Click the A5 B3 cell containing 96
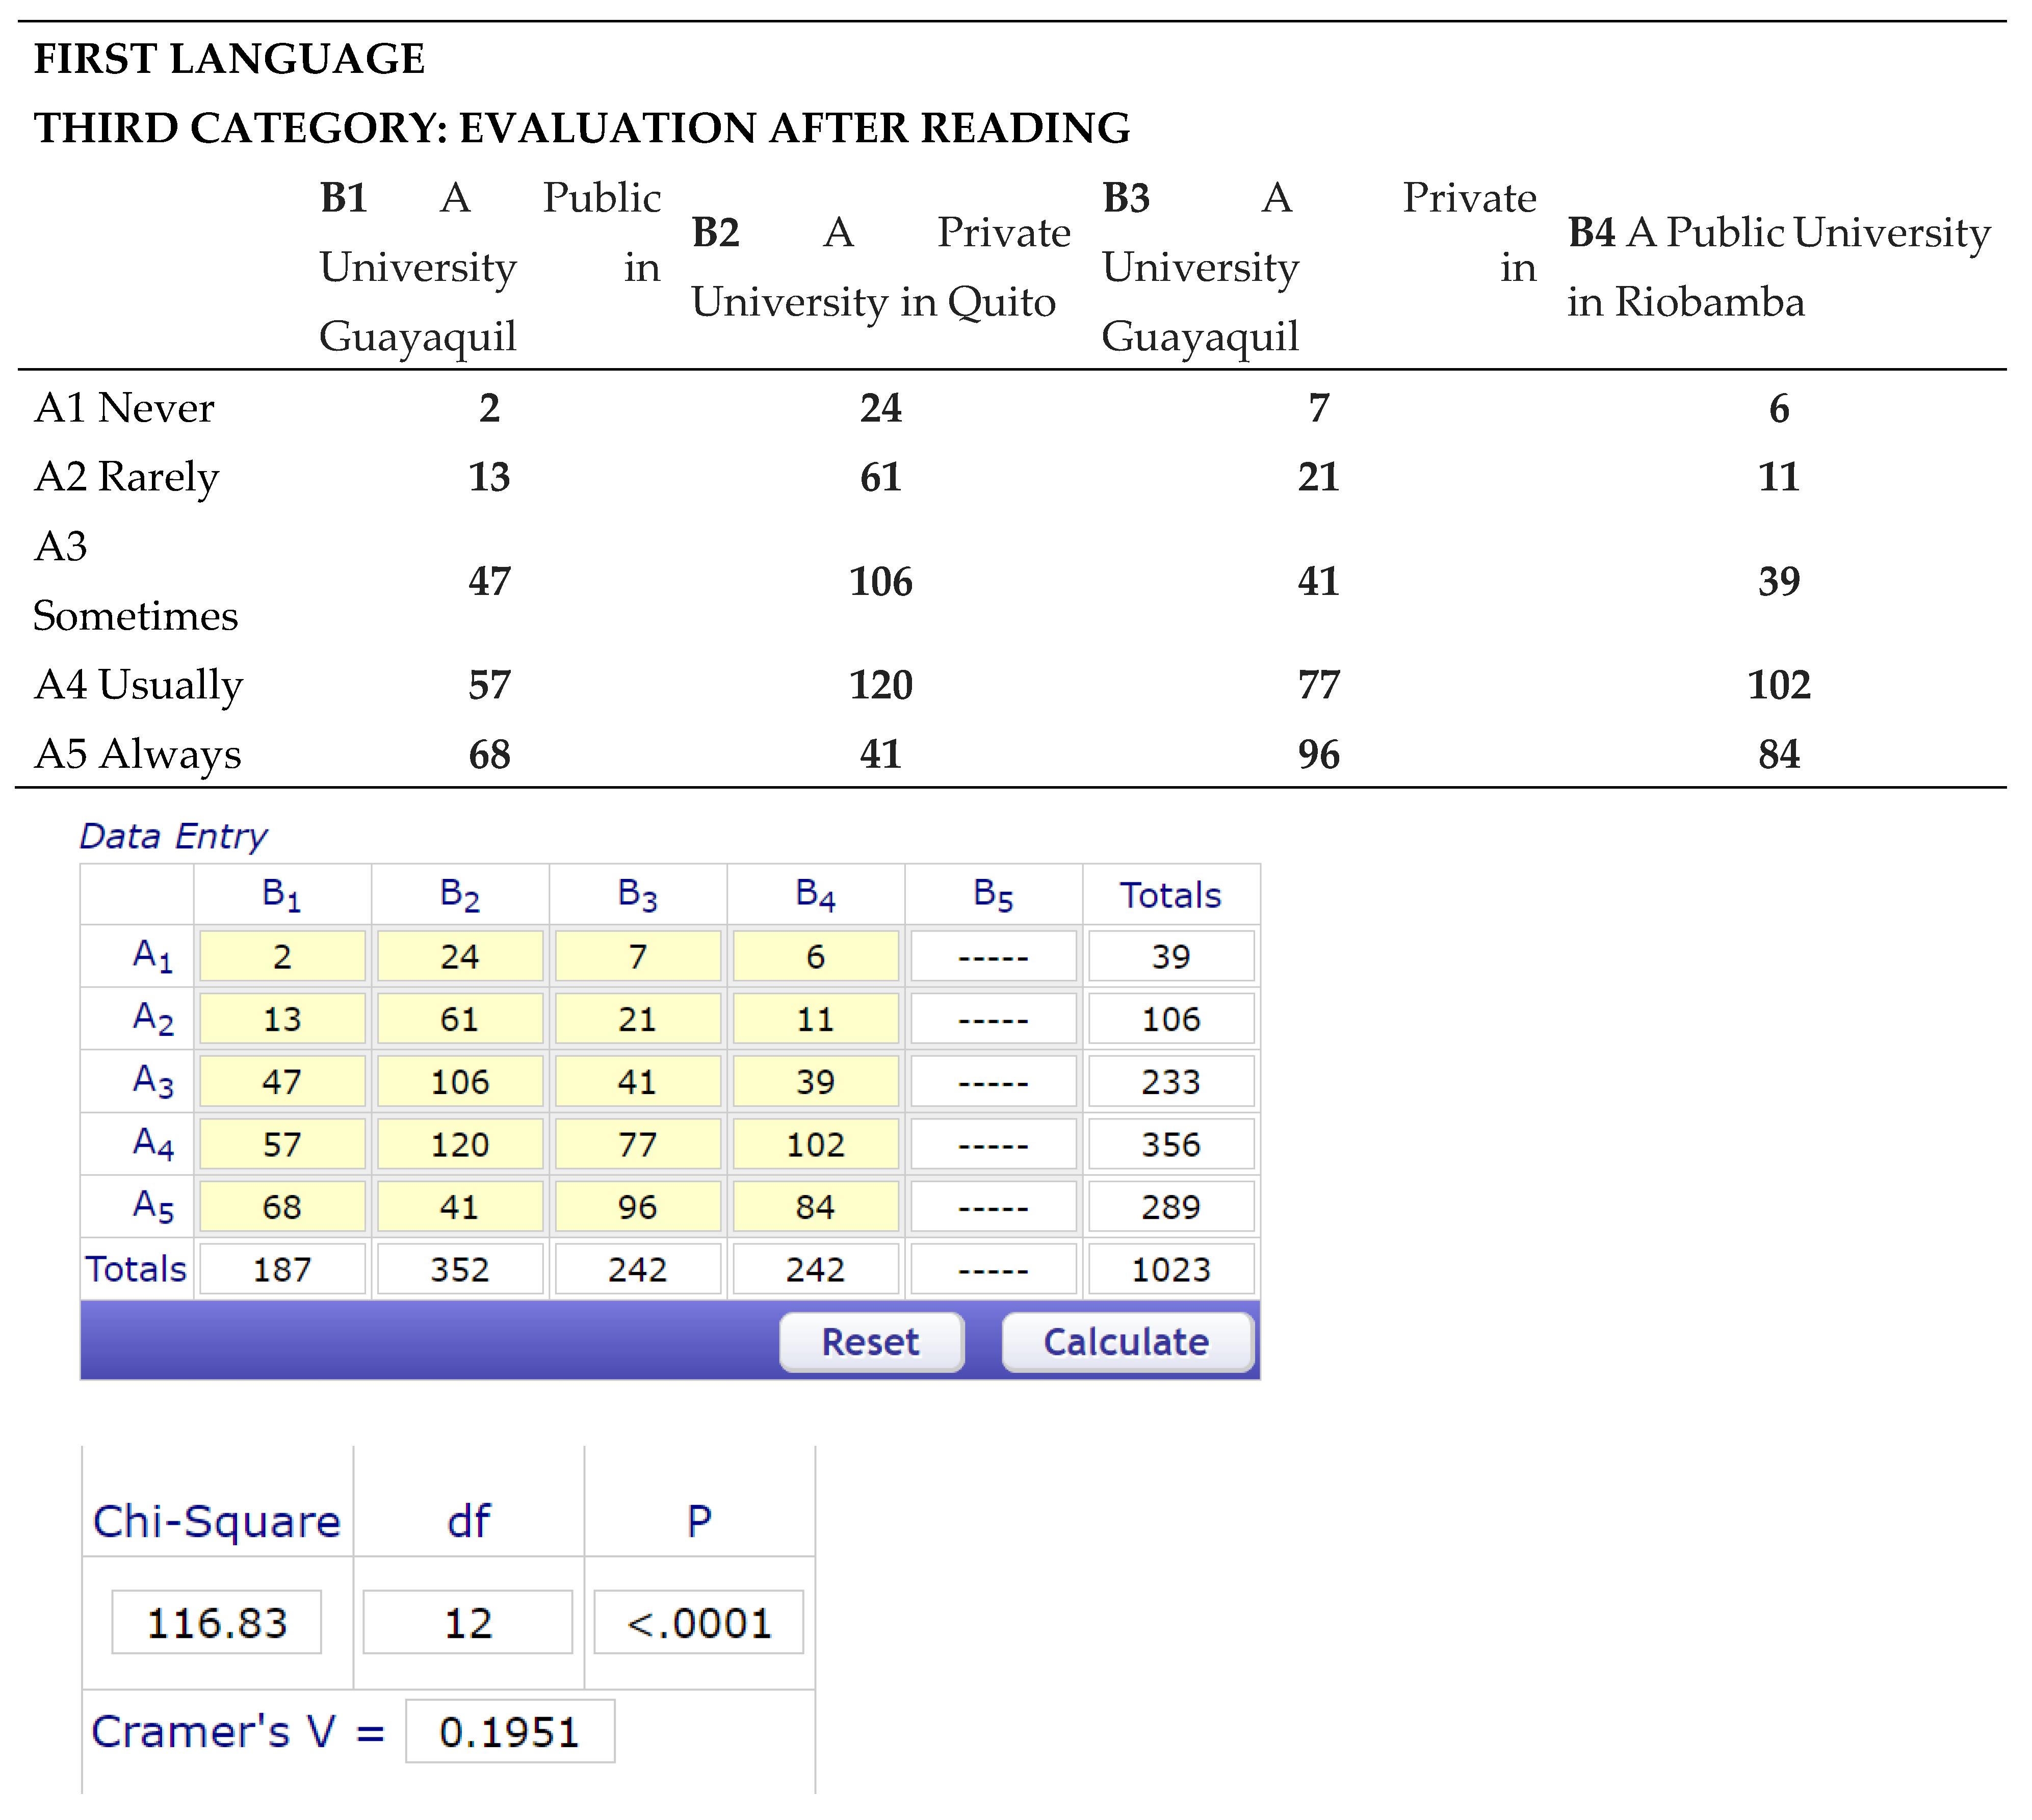 [637, 1206]
